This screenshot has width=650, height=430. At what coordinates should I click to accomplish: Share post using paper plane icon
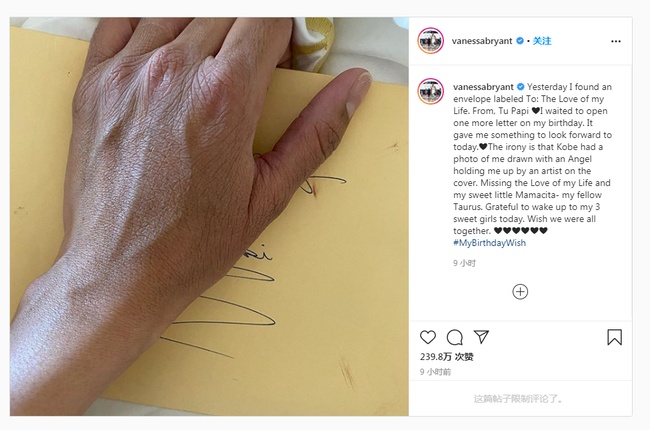pyautogui.click(x=481, y=337)
